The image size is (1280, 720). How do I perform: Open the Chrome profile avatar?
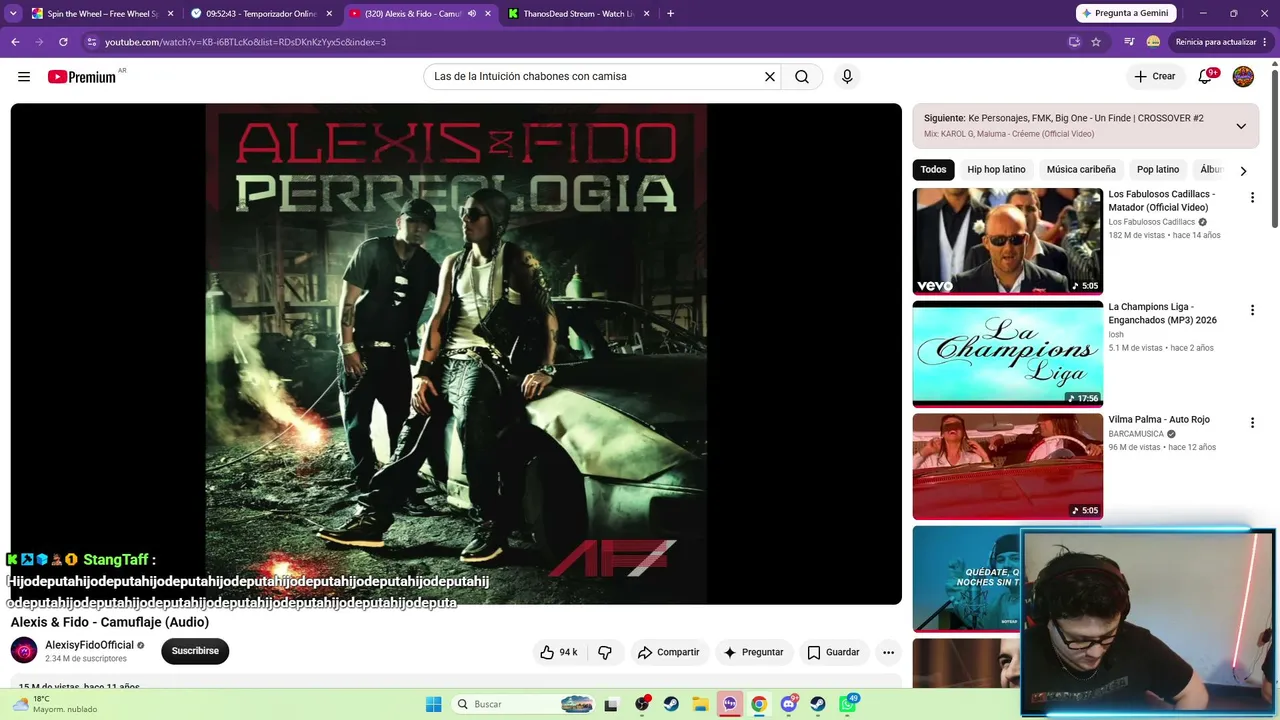(1153, 42)
